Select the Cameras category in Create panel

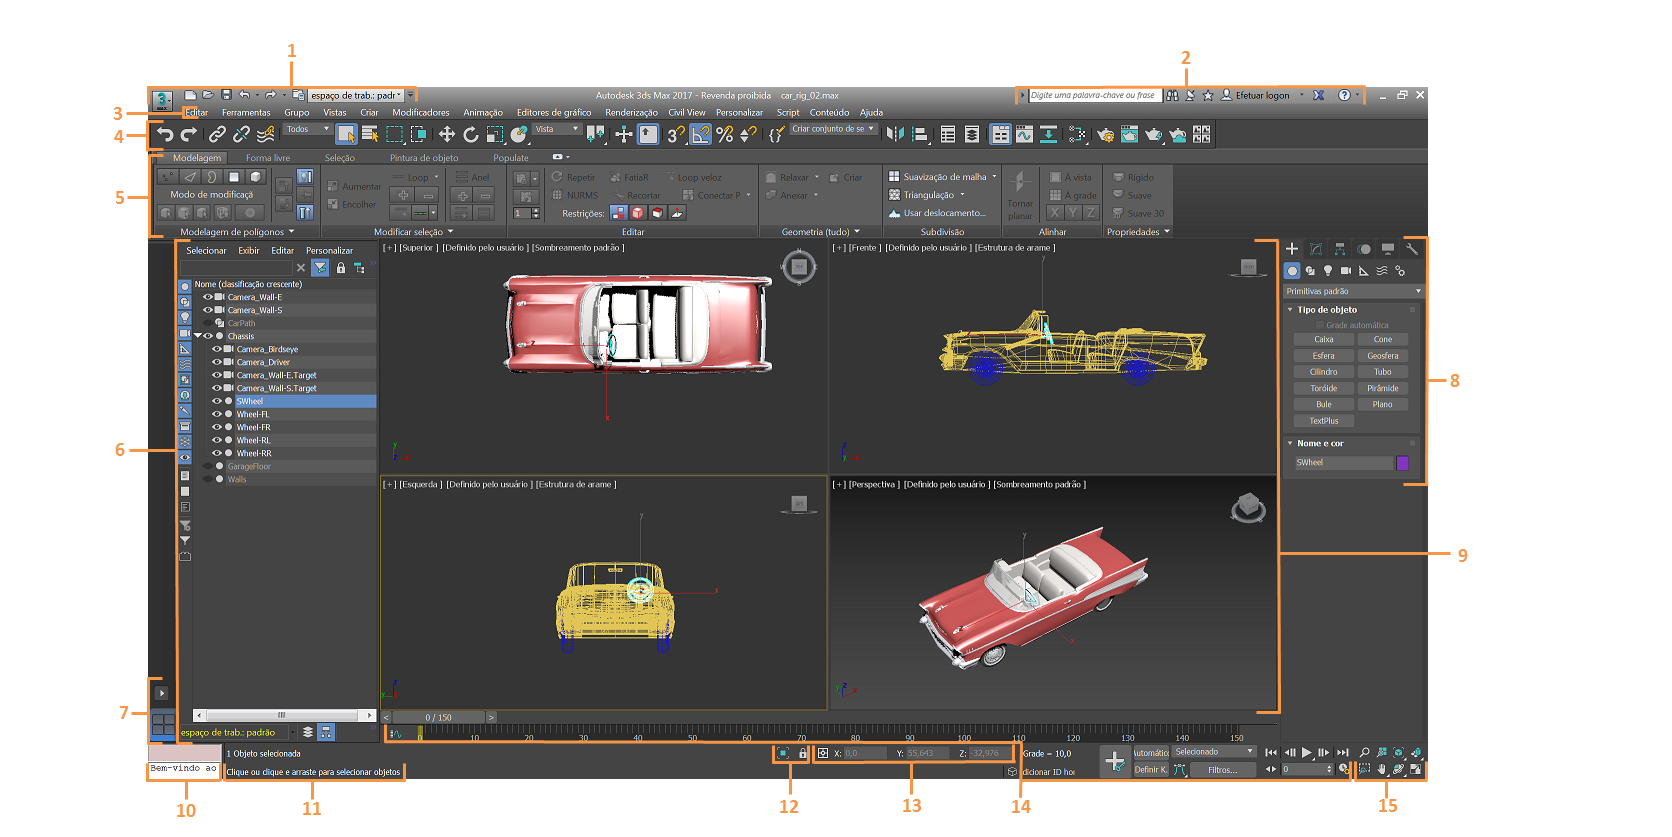point(1346,271)
